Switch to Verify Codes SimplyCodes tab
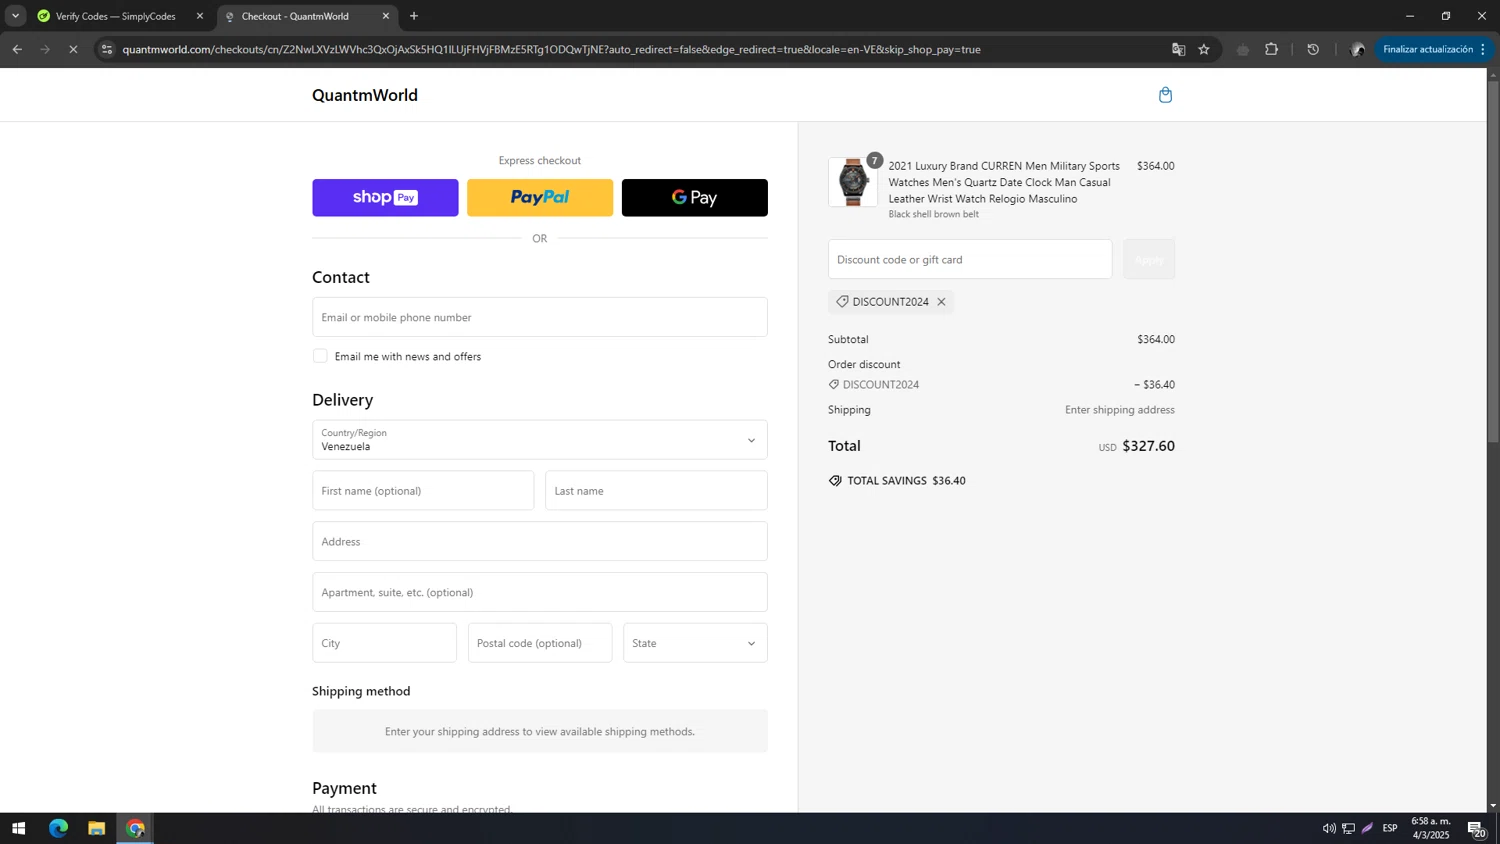This screenshot has height=844, width=1500. click(x=115, y=16)
